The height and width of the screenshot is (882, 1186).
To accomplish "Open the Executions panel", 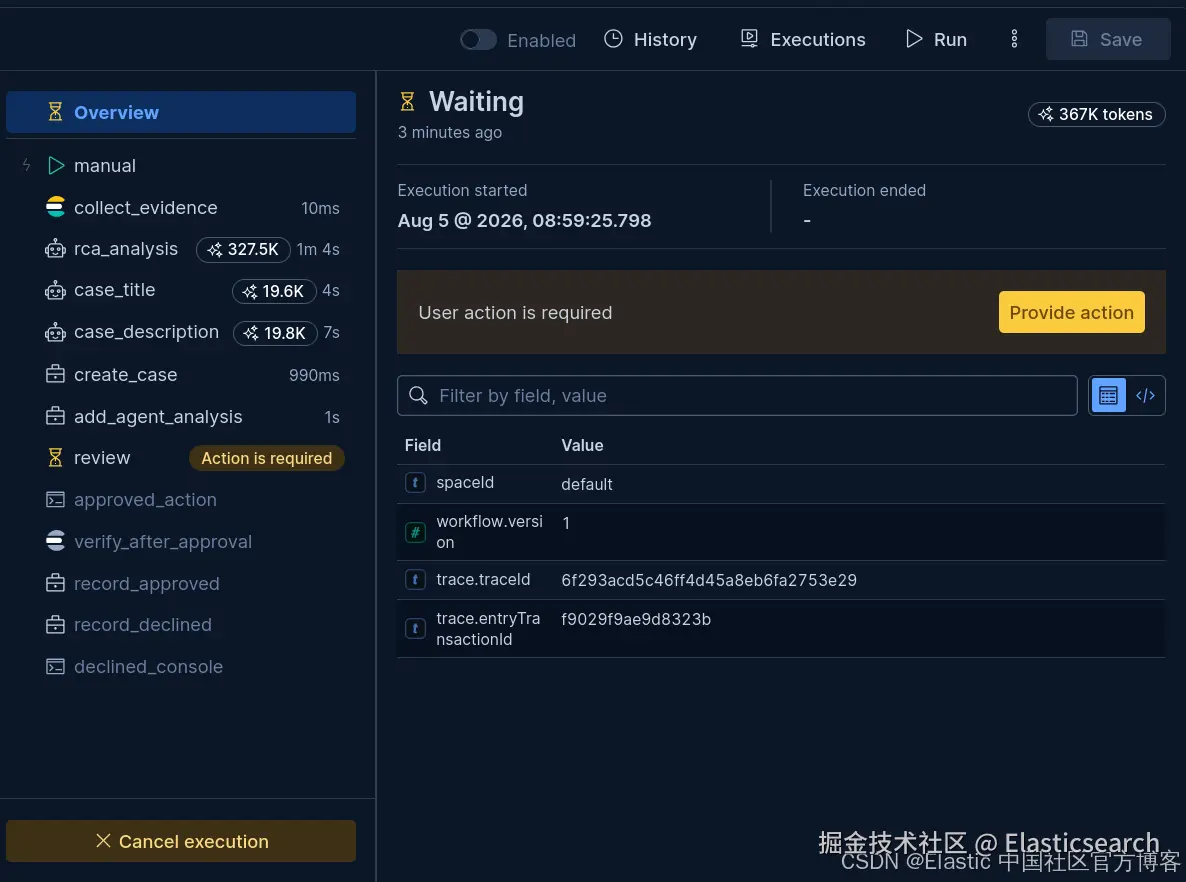I will click(803, 39).
